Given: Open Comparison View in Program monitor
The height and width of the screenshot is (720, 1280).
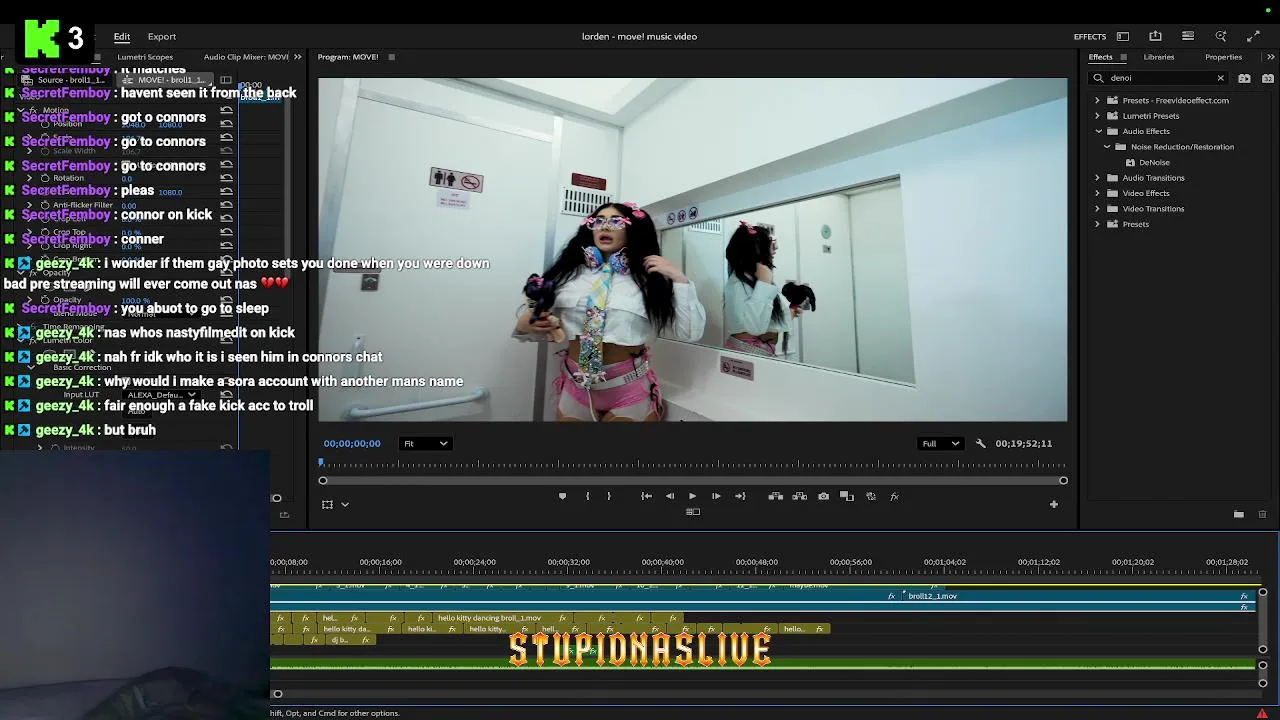Looking at the screenshot, I should pos(847,496).
